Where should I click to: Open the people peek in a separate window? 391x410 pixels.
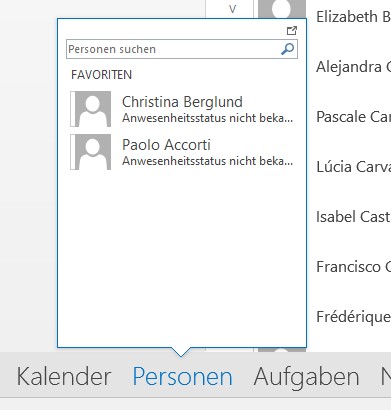(x=292, y=31)
